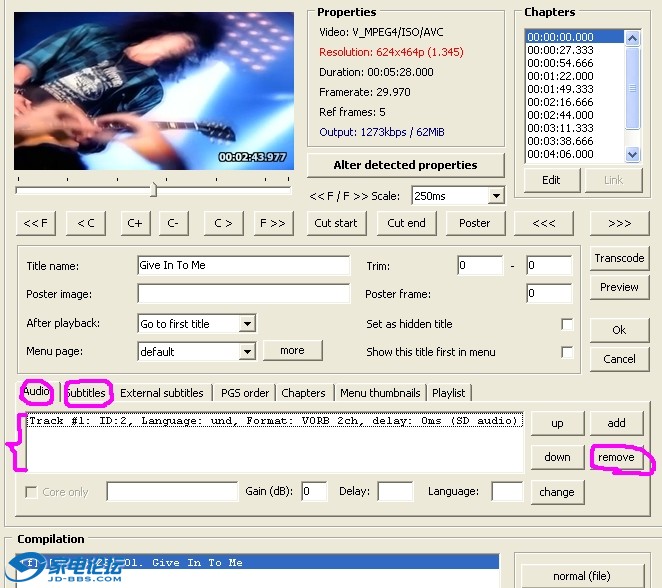Select chapter 00:02:44.000 in Chapters list
This screenshot has height=588, width=662.
tap(560, 115)
